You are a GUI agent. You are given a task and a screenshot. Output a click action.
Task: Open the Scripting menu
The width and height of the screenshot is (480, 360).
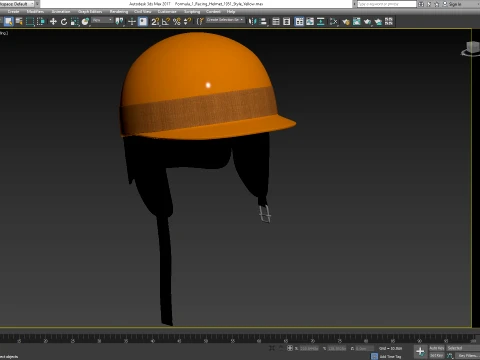point(192,12)
